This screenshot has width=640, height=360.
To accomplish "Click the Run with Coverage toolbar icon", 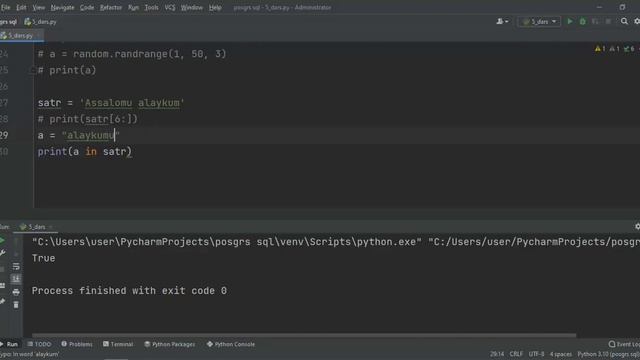I will pyautogui.click(x=596, y=21).
